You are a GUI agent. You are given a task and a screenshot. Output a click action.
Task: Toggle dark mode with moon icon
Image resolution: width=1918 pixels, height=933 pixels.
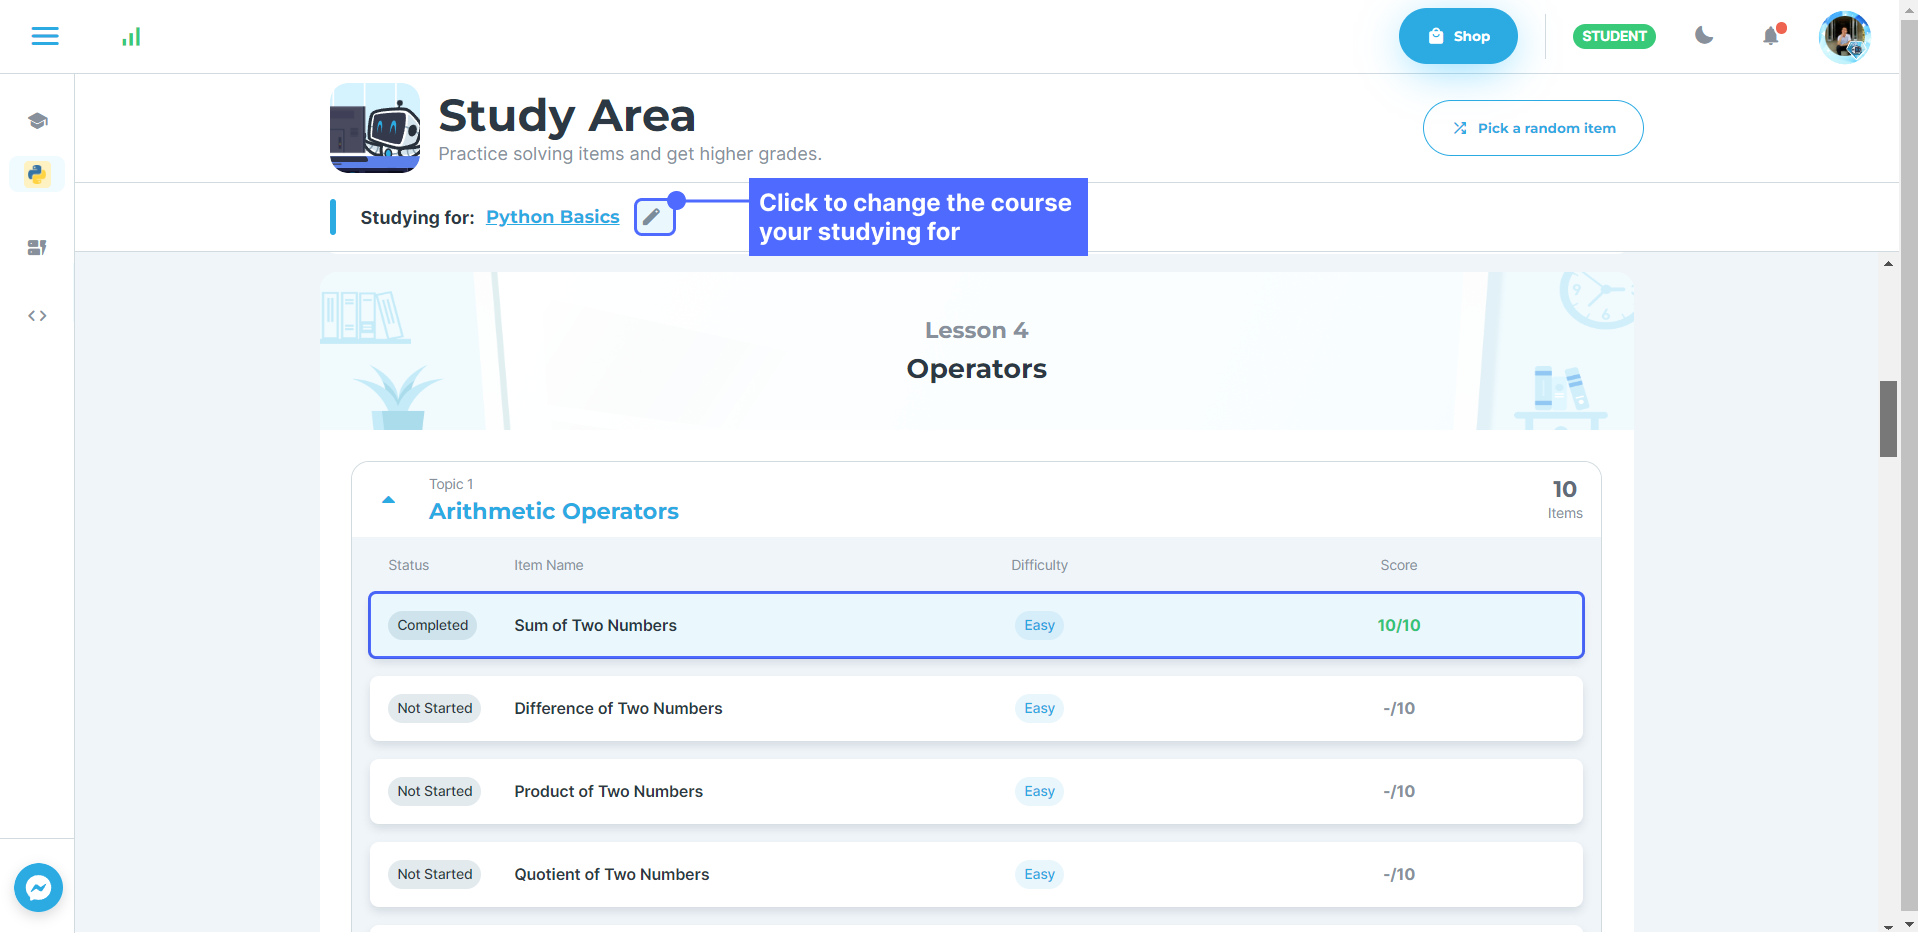point(1704,36)
